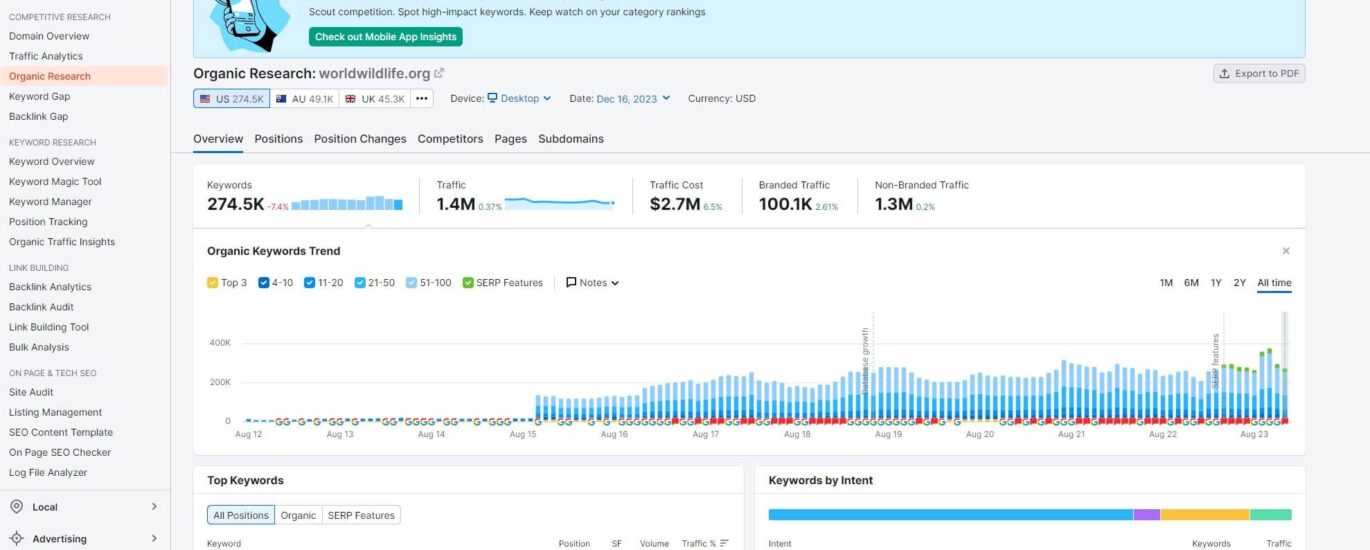Click Check out Mobile App Insights button

(x=386, y=37)
